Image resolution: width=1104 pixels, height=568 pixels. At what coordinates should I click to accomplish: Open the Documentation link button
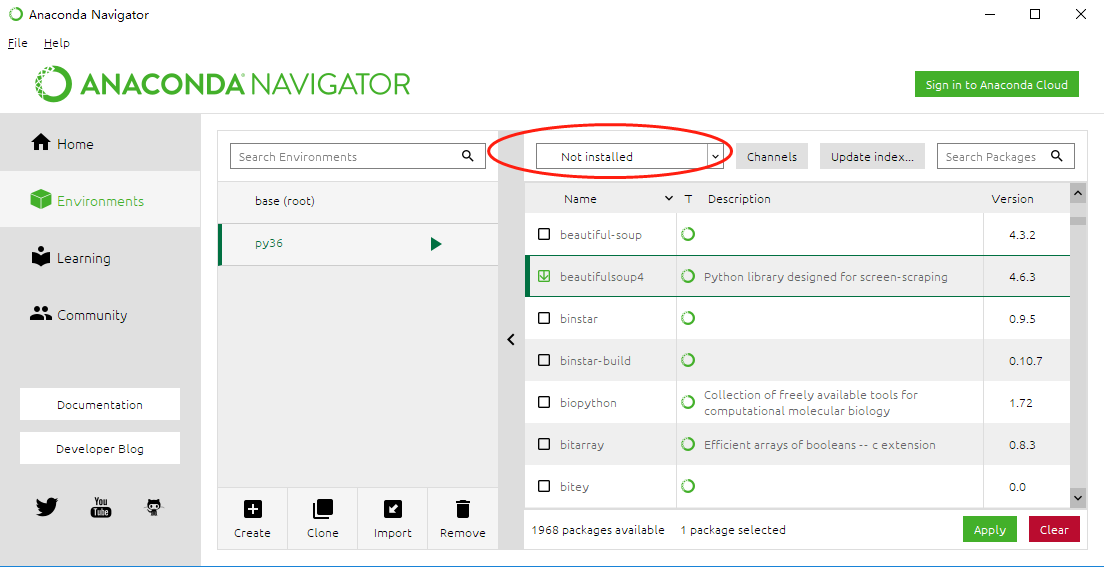click(x=100, y=405)
